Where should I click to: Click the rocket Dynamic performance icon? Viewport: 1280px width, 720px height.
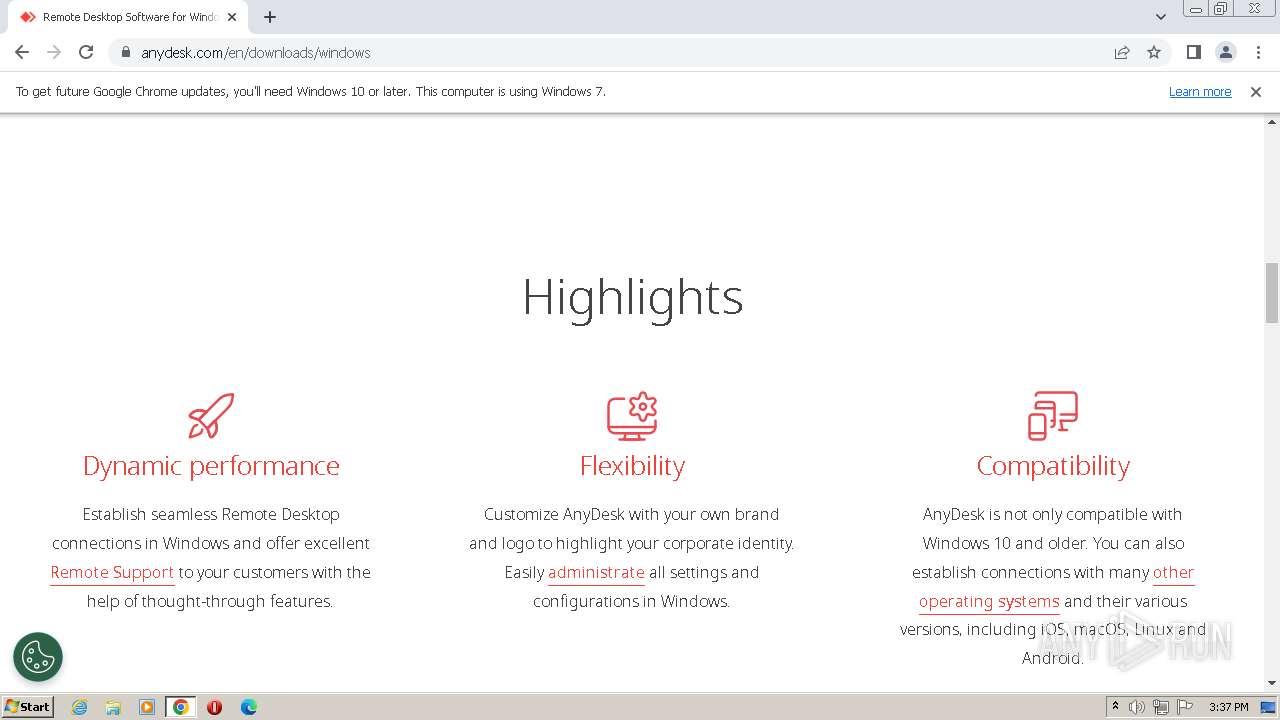point(211,415)
